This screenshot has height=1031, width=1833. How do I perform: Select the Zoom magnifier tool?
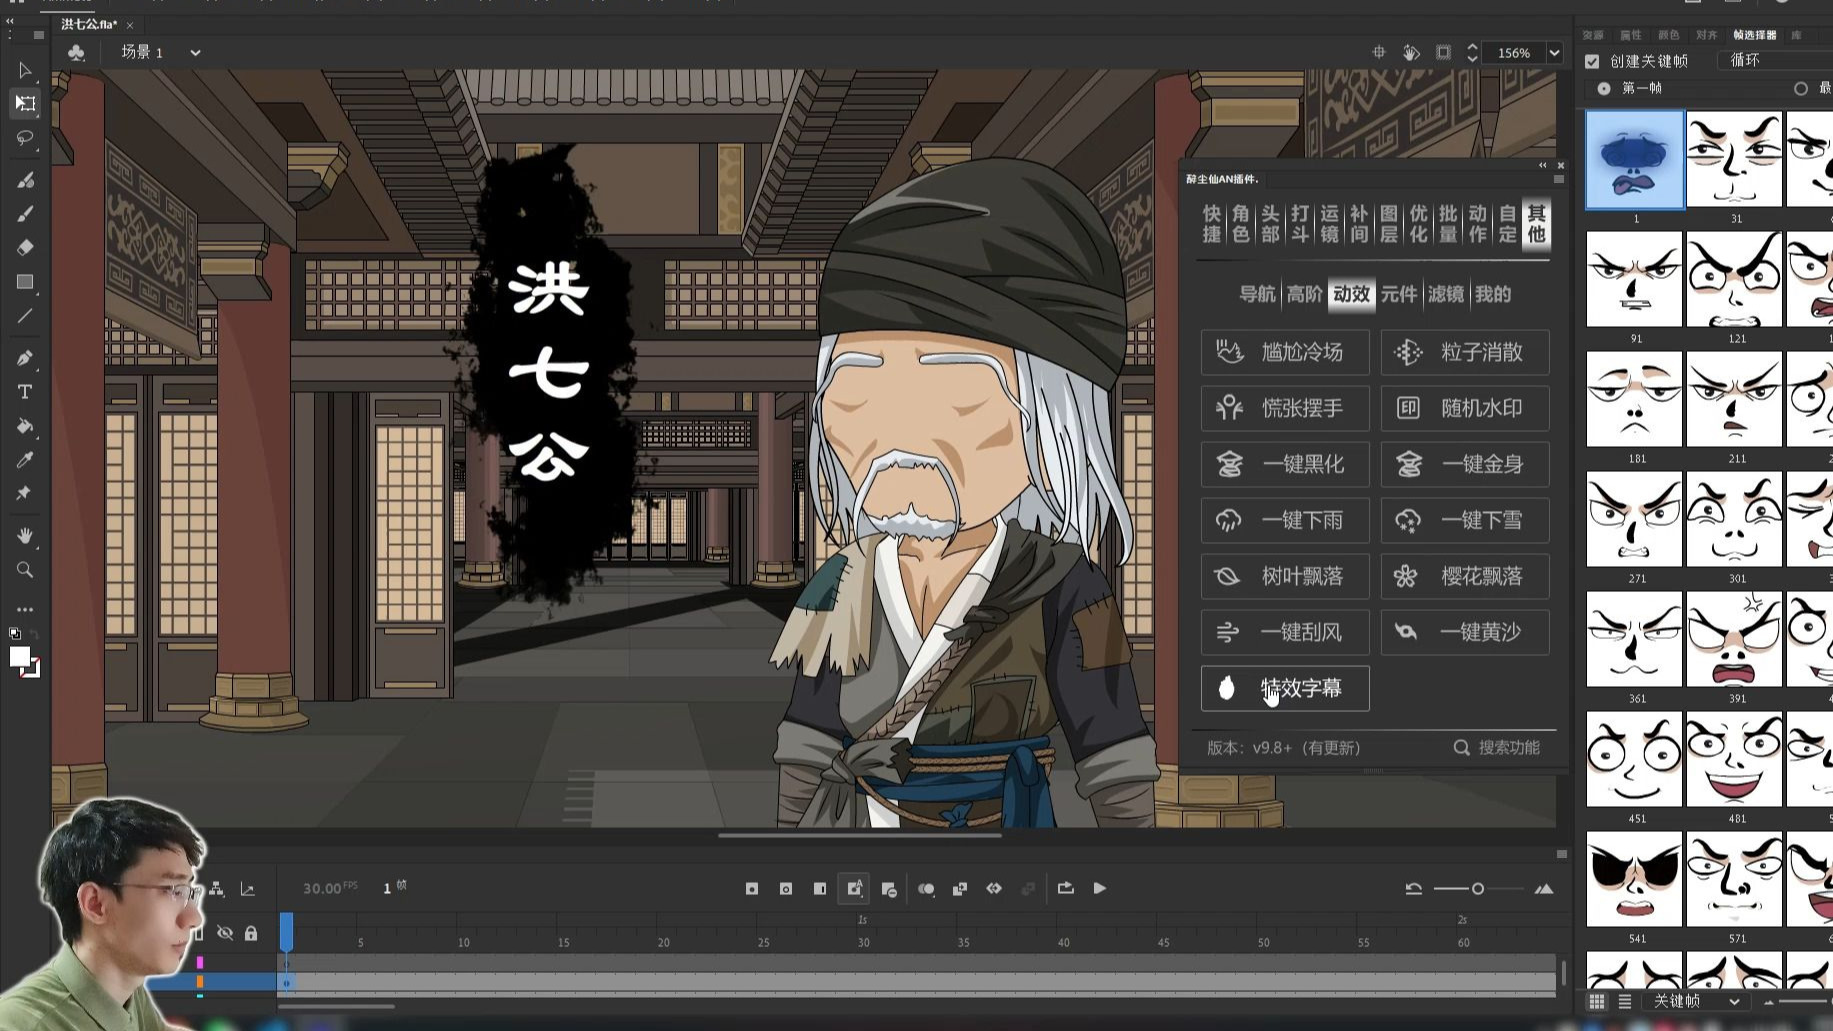pyautogui.click(x=25, y=570)
